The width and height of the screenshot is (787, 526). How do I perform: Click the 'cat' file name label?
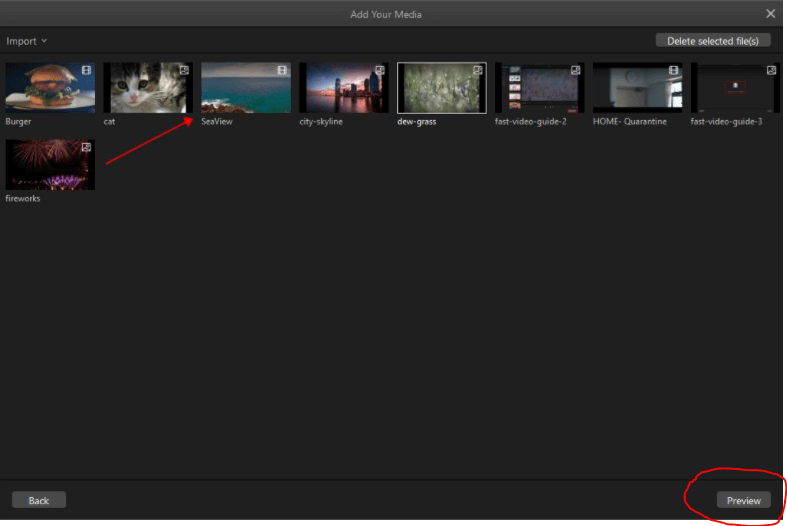point(109,121)
